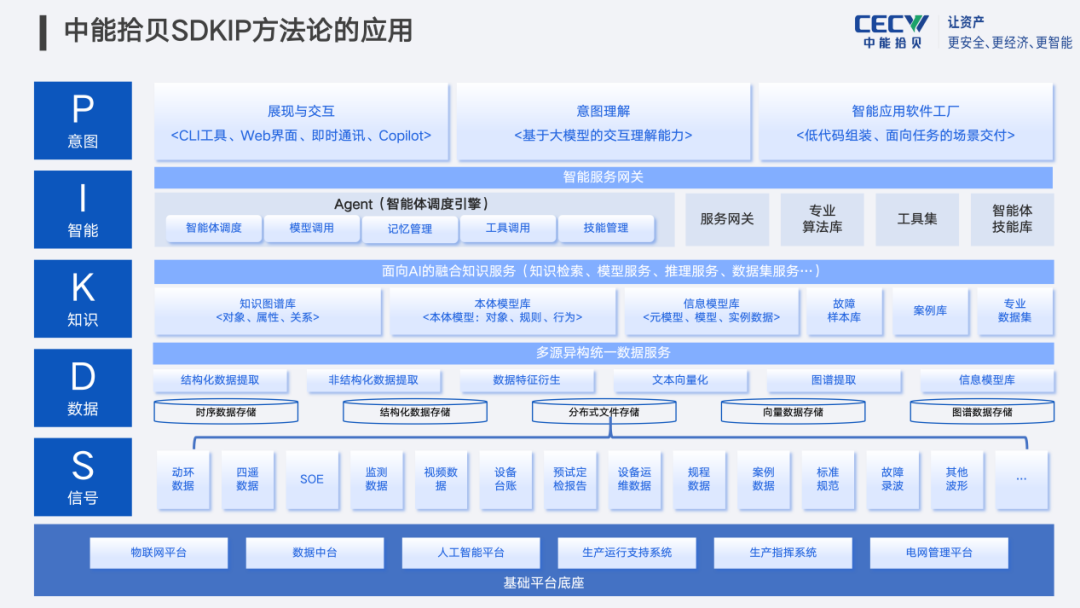Select the 记忆管理 button
The image size is (1080, 608).
[409, 229]
